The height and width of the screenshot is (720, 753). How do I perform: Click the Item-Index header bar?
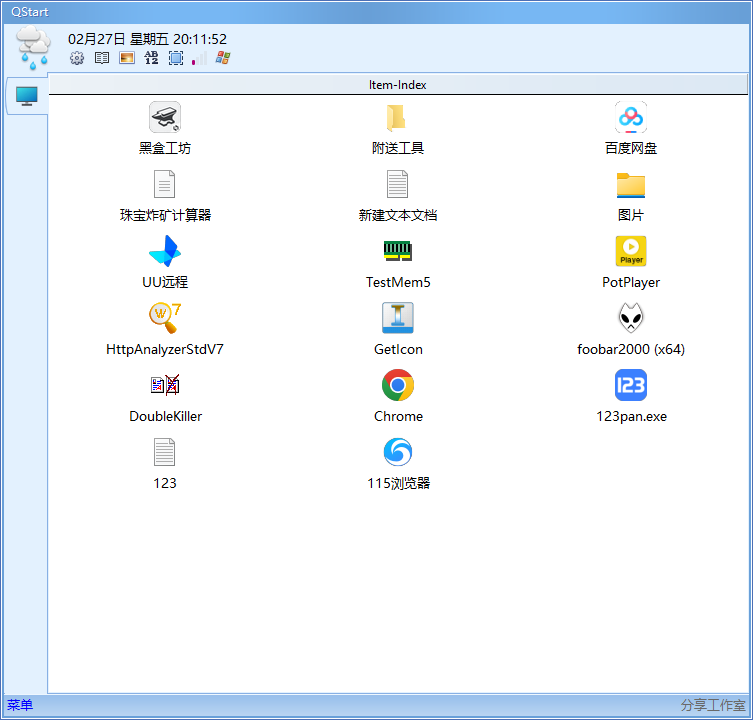point(398,85)
